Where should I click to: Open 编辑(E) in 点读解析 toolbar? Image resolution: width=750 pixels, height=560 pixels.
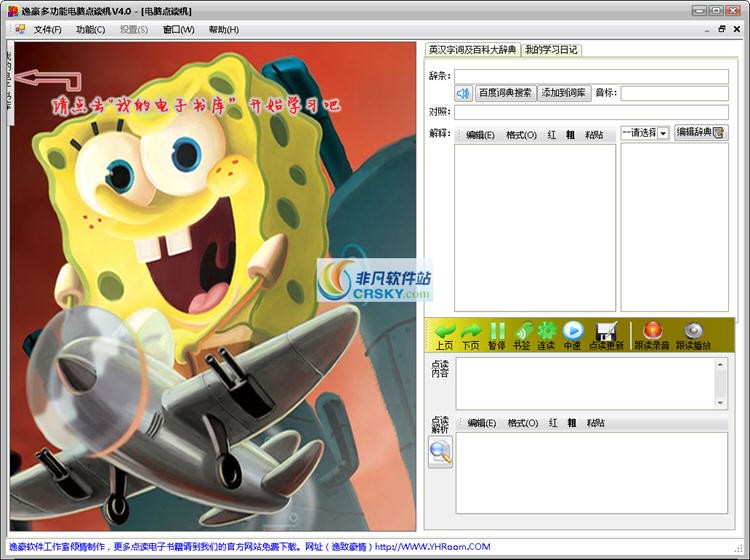pos(482,423)
